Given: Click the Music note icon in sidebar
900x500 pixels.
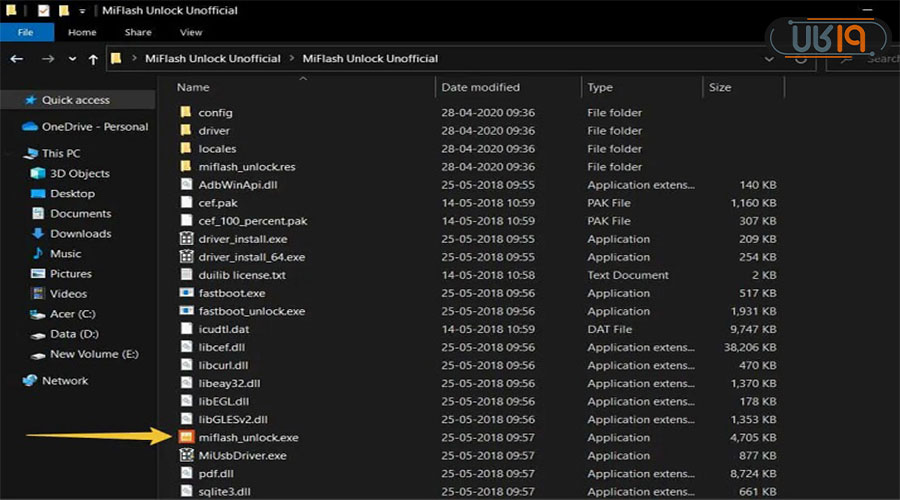Looking at the screenshot, I should tap(38, 253).
